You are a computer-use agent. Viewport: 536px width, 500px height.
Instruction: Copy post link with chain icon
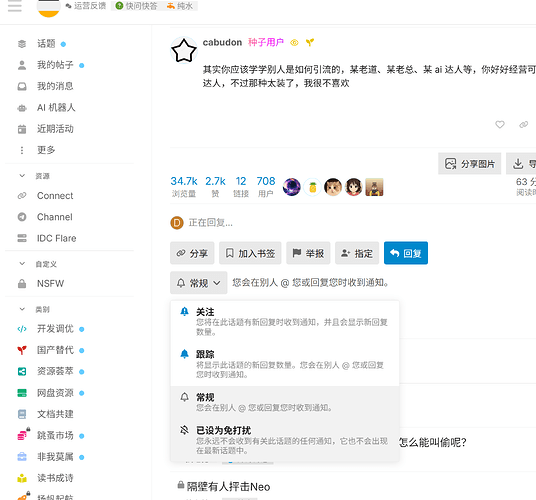(523, 125)
